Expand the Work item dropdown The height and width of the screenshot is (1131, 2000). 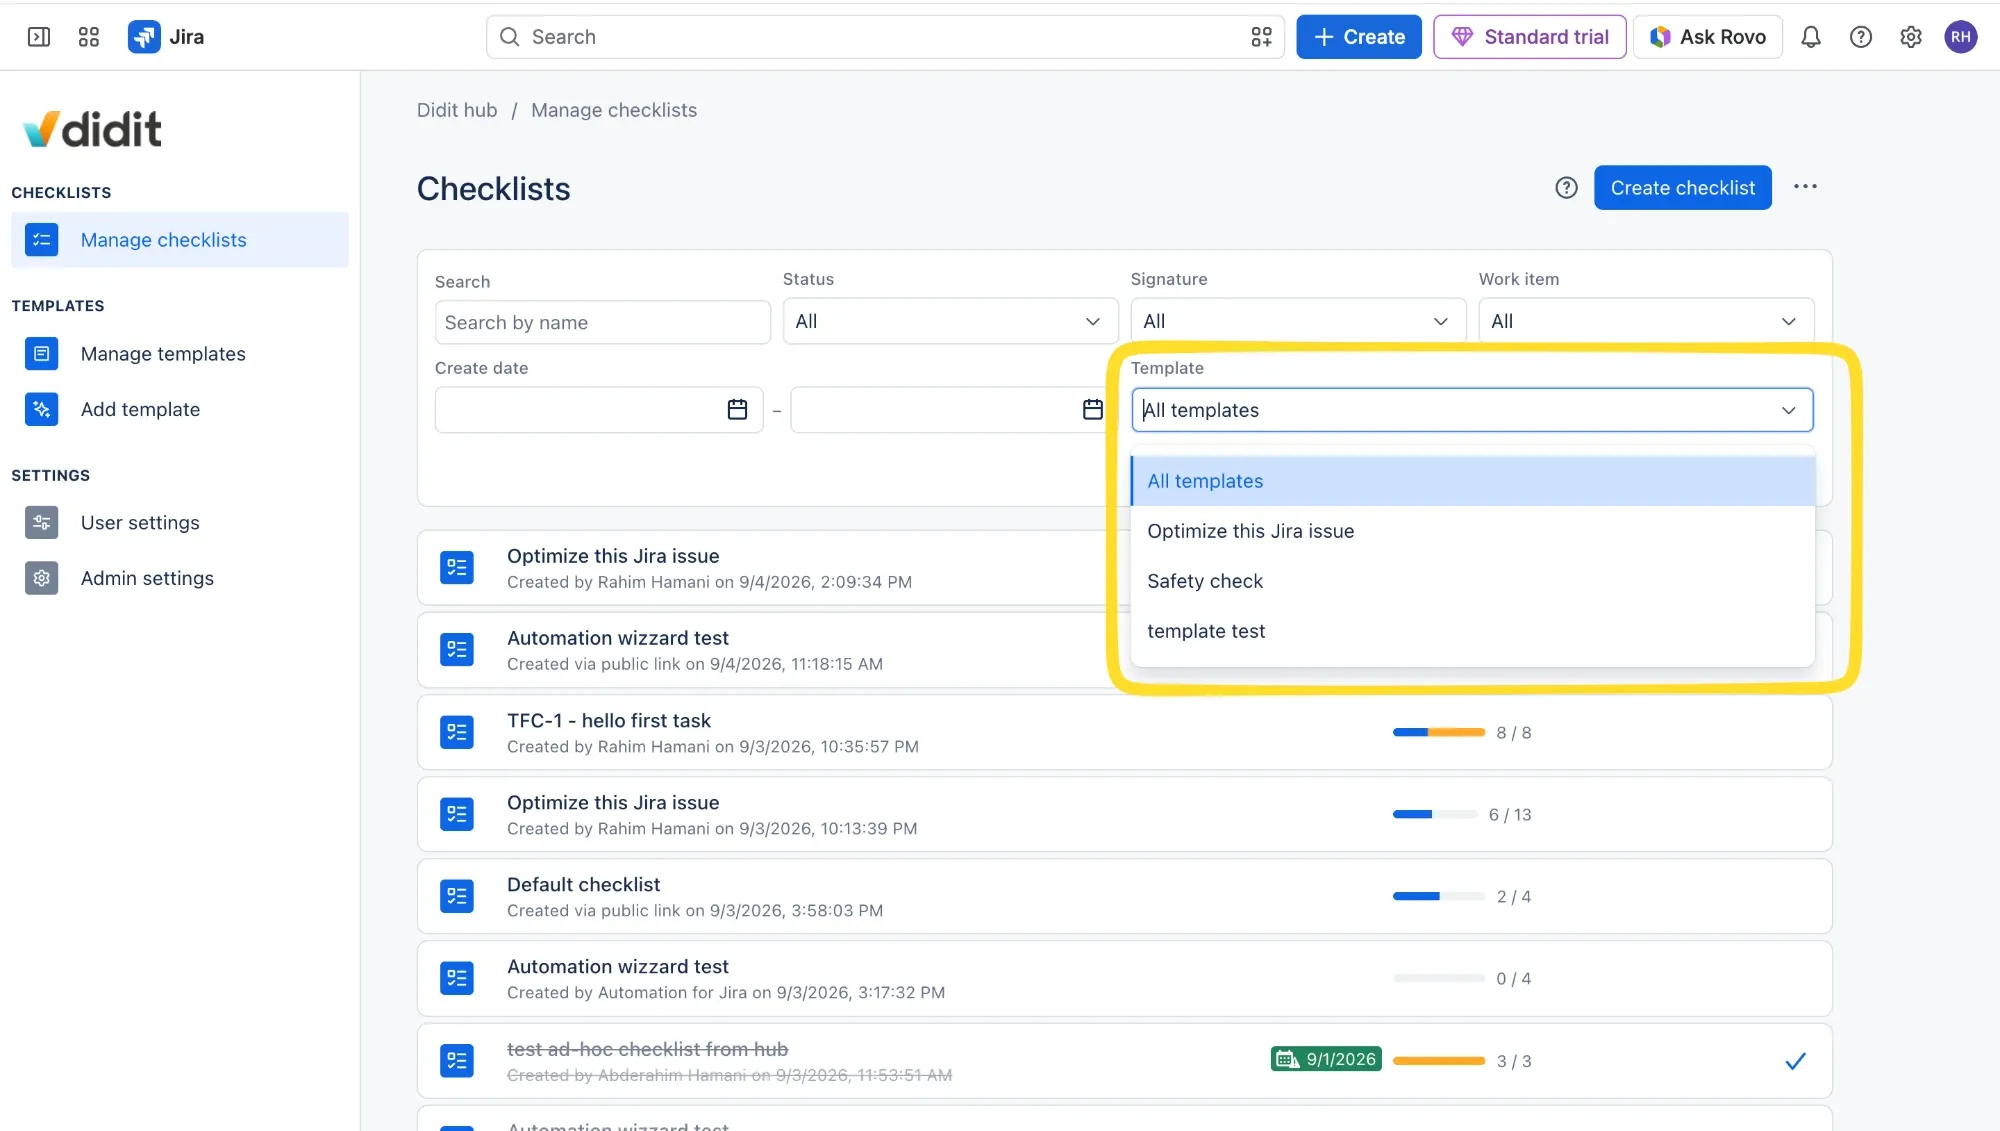pos(1646,321)
